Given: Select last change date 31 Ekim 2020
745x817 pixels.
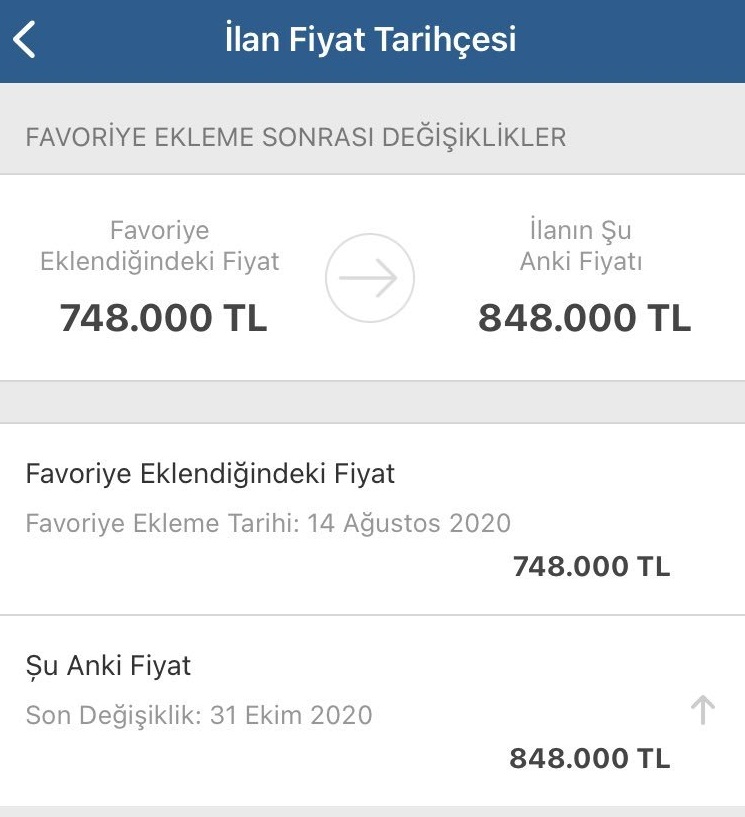Looking at the screenshot, I should pyautogui.click(x=291, y=715).
